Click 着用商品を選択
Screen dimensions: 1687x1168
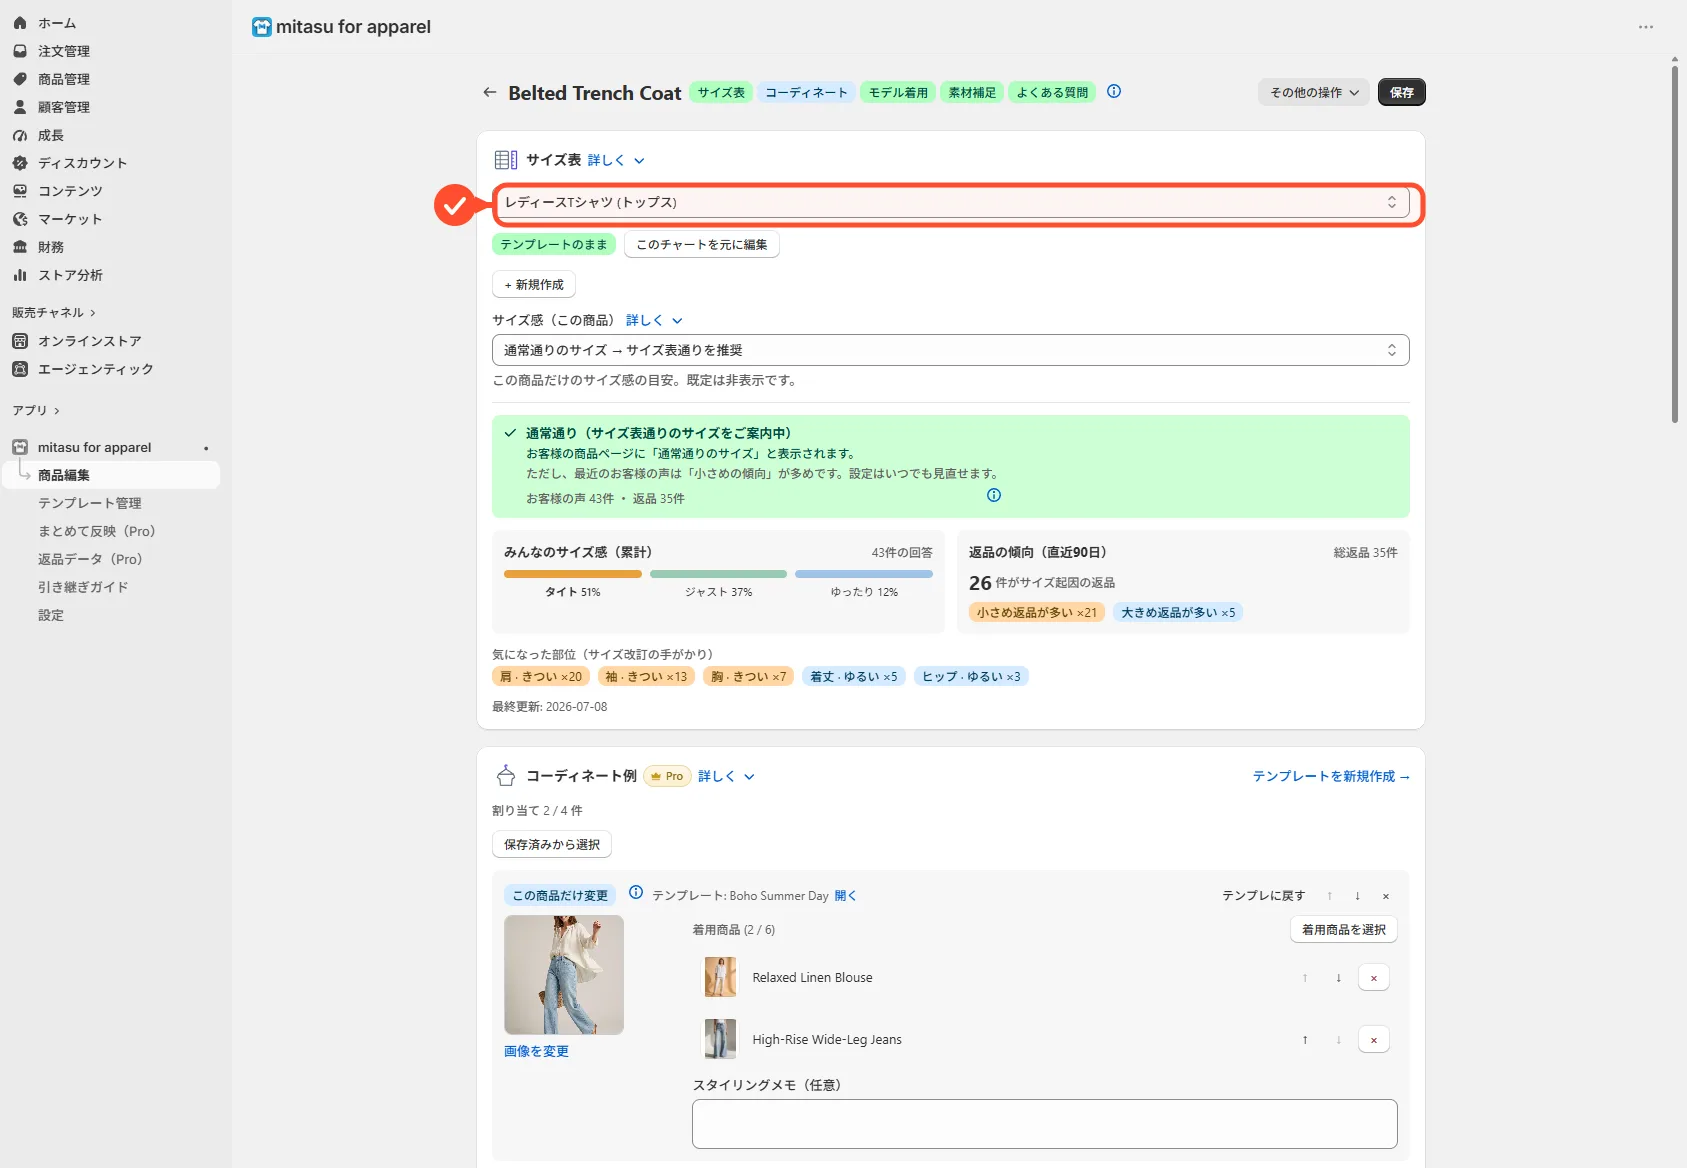coord(1344,930)
